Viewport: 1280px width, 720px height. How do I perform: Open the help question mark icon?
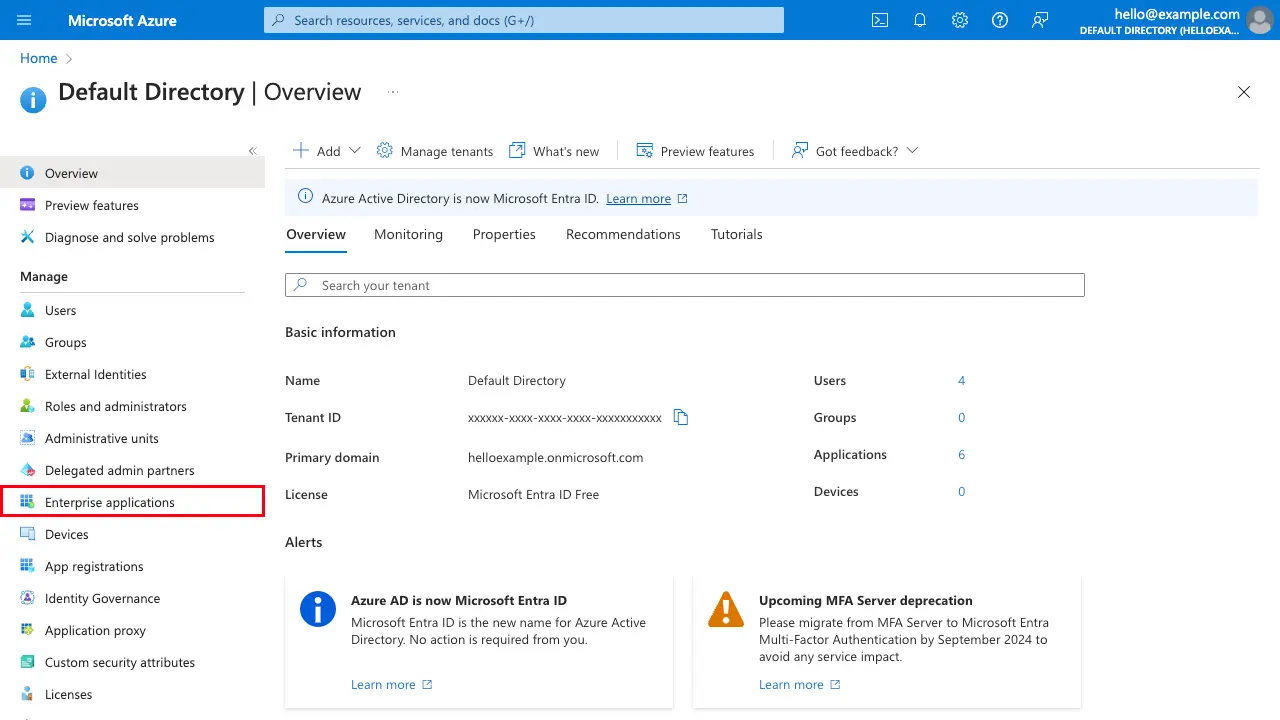pyautogui.click(x=1000, y=20)
